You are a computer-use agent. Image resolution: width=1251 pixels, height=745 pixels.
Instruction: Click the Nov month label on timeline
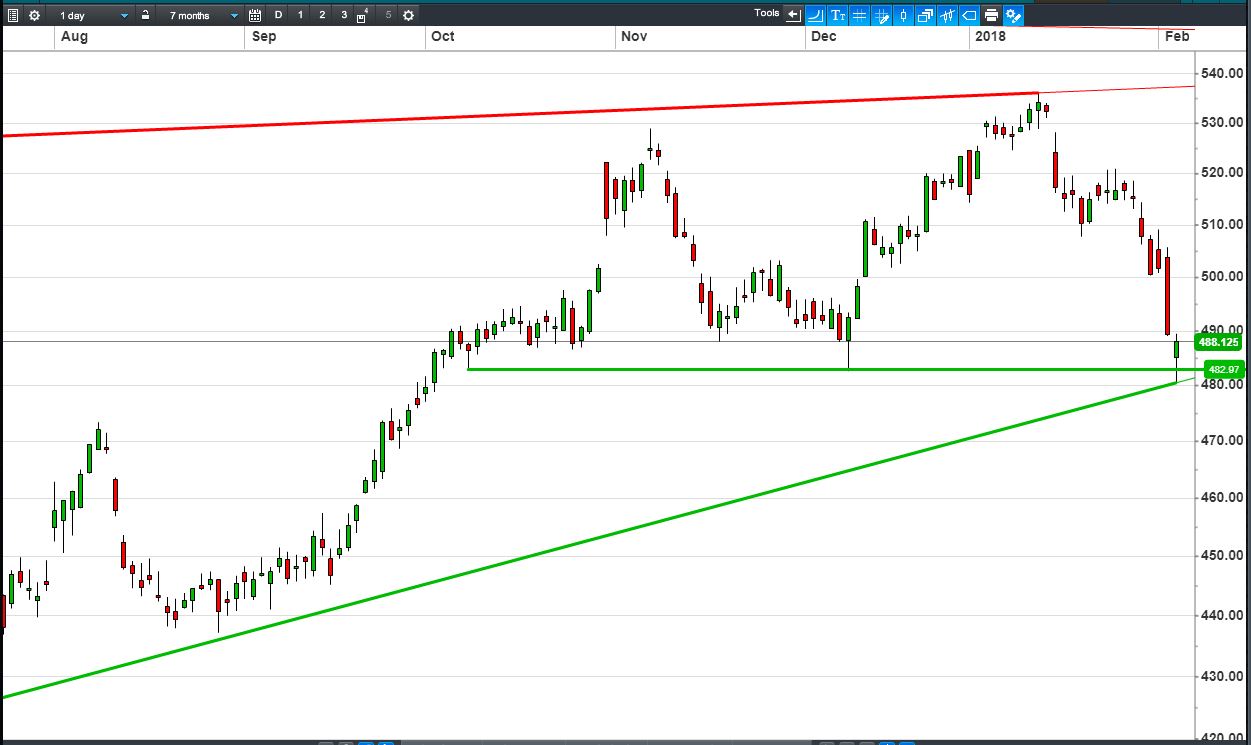(634, 36)
